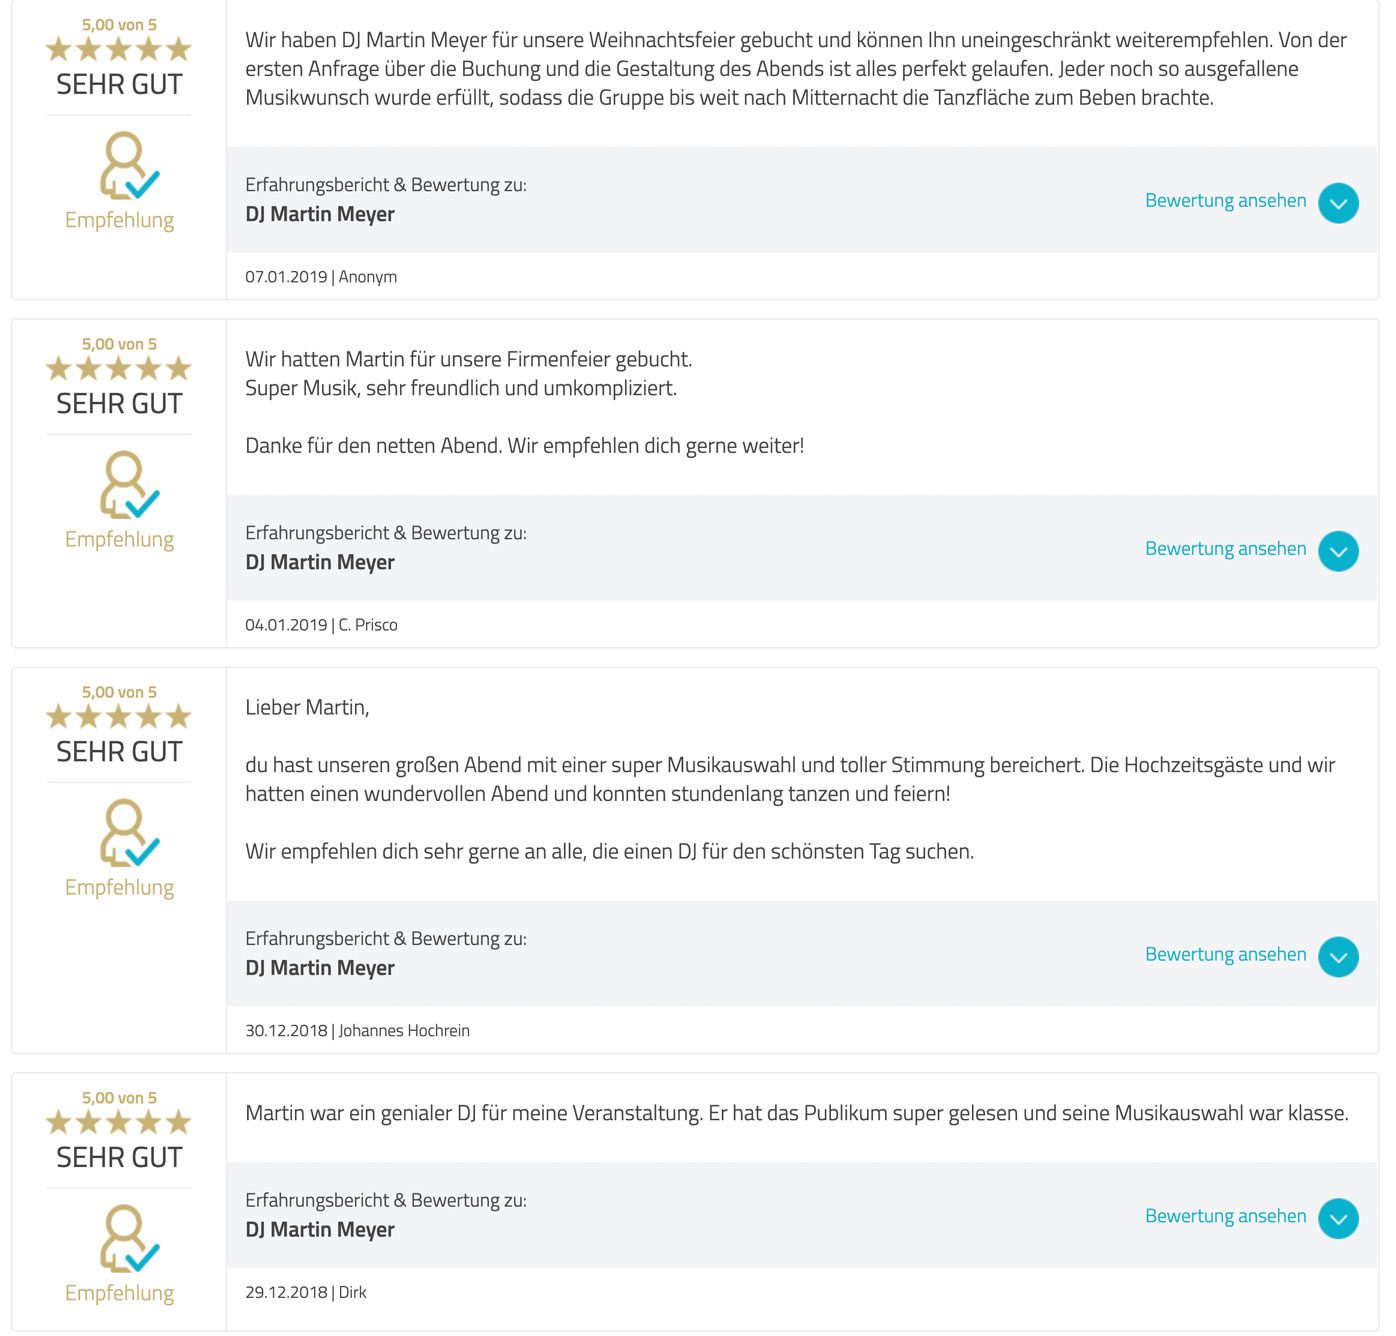
Task: Open 'Bewertung ansehen' link in Johannes Hochrein's review
Action: pos(1225,955)
